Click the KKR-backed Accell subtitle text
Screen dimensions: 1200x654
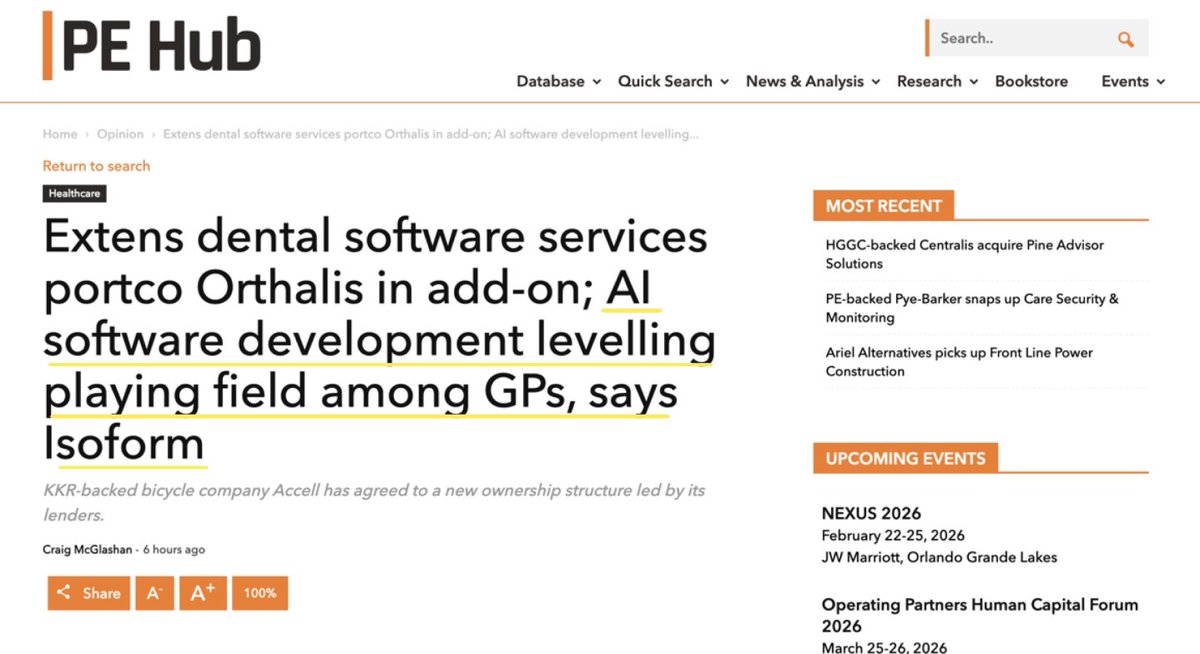click(x=375, y=503)
